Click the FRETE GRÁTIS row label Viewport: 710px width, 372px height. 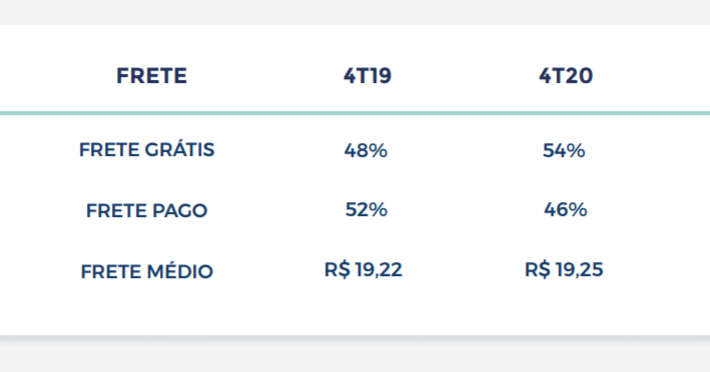tap(147, 149)
